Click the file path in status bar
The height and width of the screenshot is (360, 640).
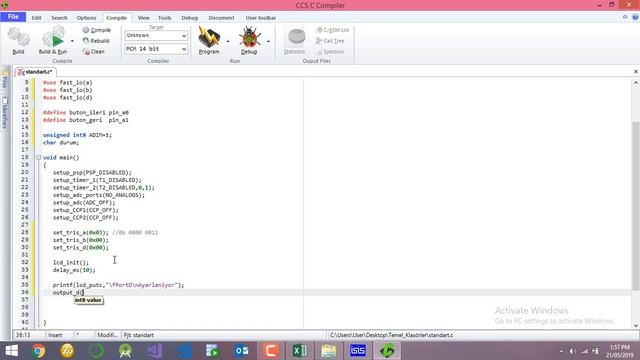pyautogui.click(x=392, y=335)
